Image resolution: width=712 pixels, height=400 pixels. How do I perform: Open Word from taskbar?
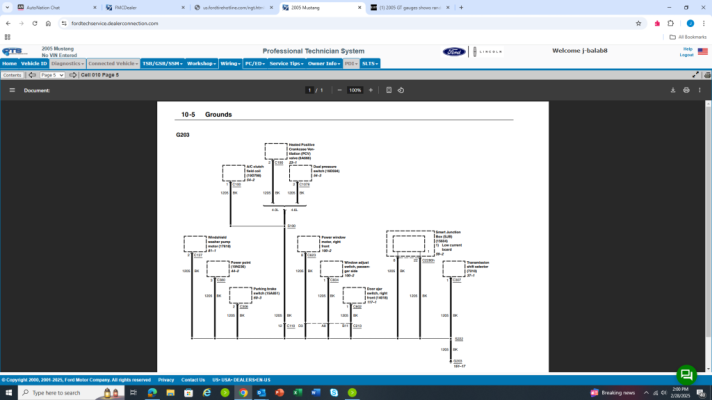pos(316,392)
